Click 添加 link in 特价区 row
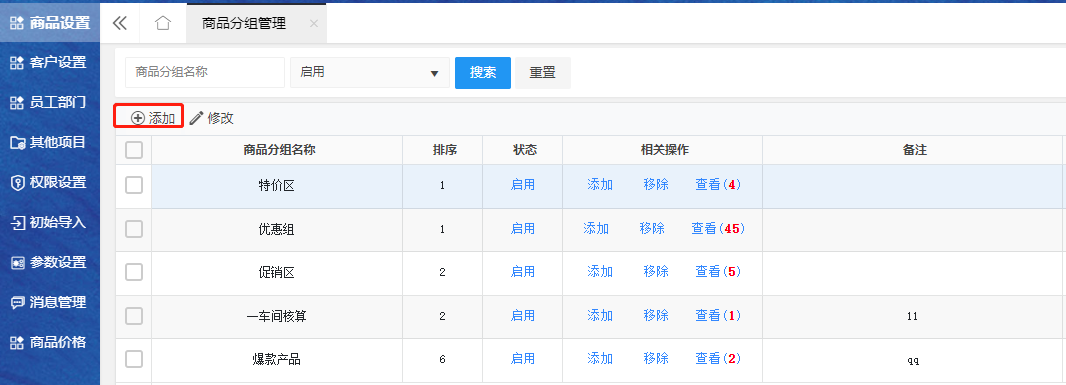1066x385 pixels. (600, 185)
